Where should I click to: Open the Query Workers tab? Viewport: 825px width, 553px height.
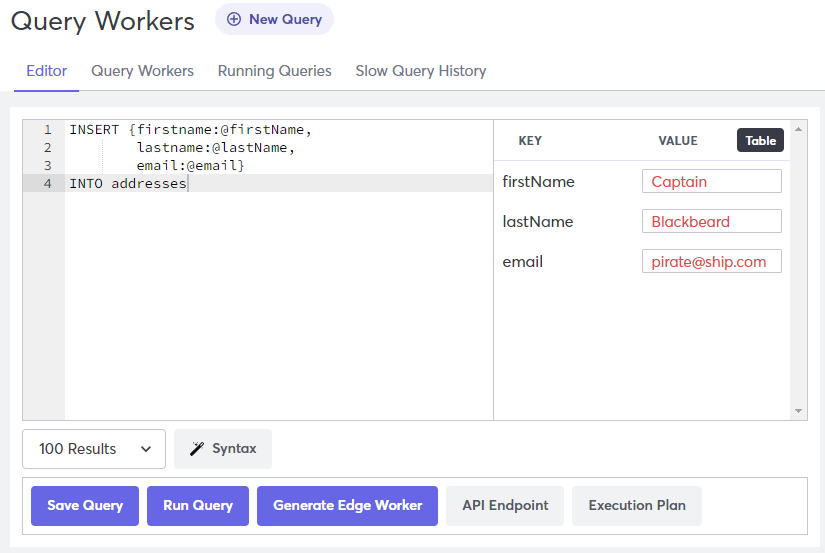(x=142, y=71)
